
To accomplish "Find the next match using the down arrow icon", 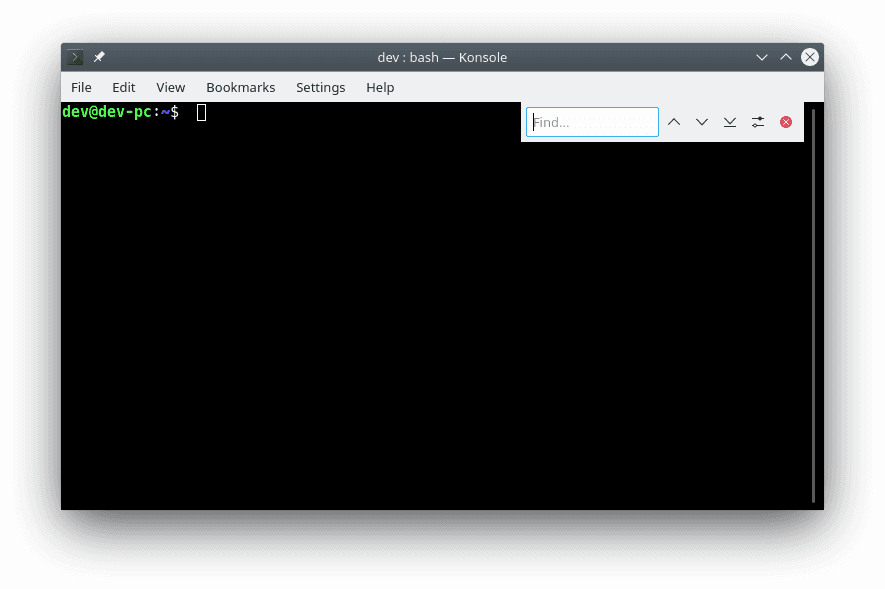I will tap(702, 121).
